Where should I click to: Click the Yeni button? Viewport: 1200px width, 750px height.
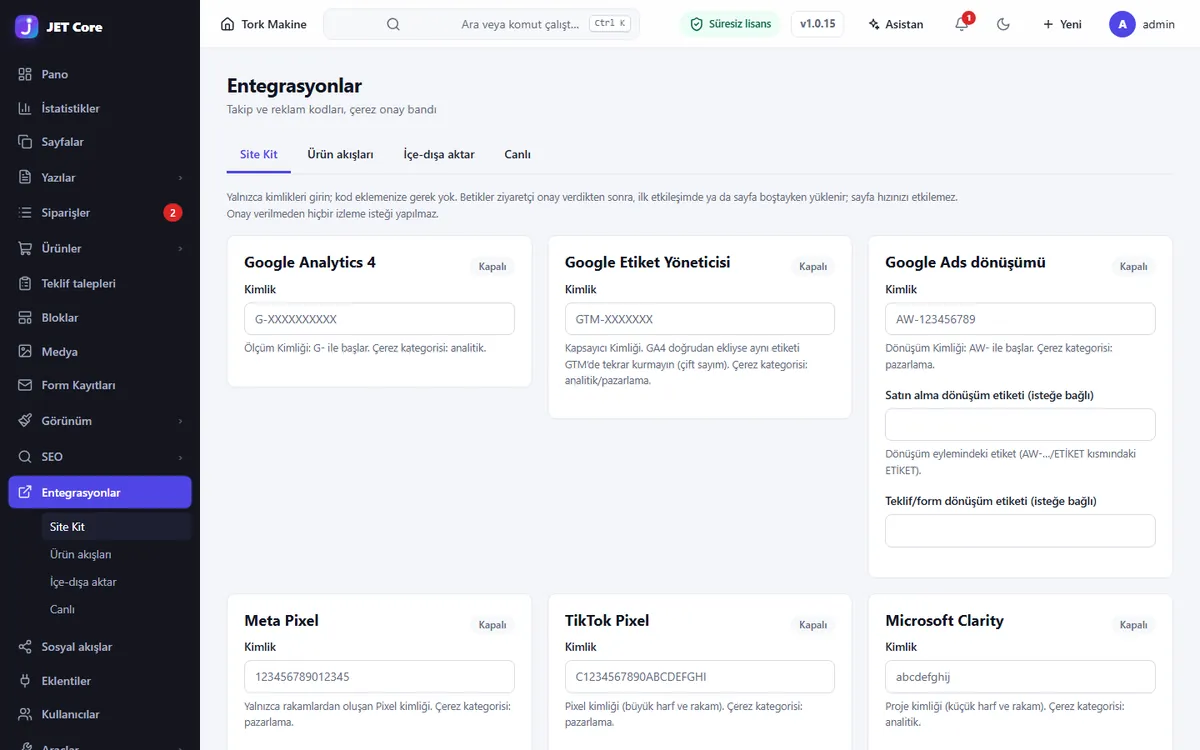coord(1061,24)
